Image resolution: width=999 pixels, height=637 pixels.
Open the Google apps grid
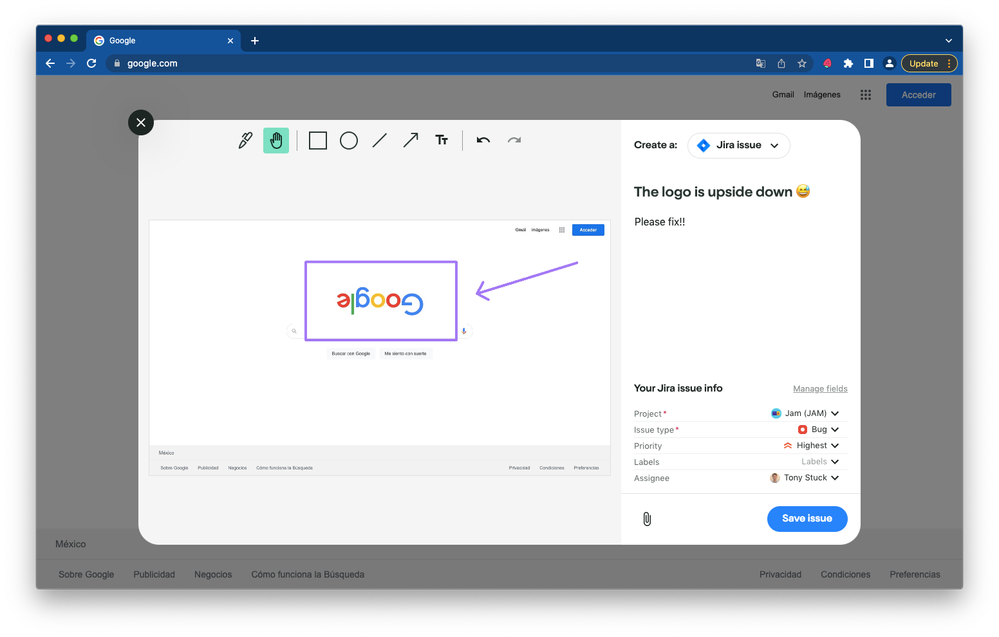[x=865, y=94]
